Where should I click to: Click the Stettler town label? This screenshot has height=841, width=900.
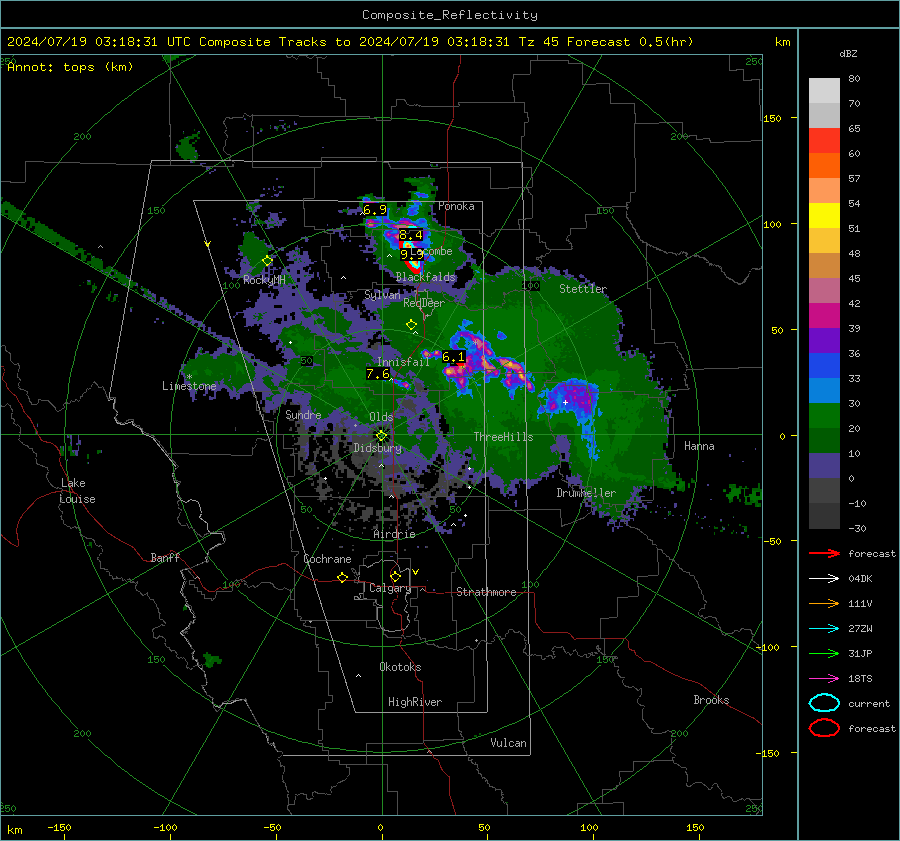click(x=583, y=289)
